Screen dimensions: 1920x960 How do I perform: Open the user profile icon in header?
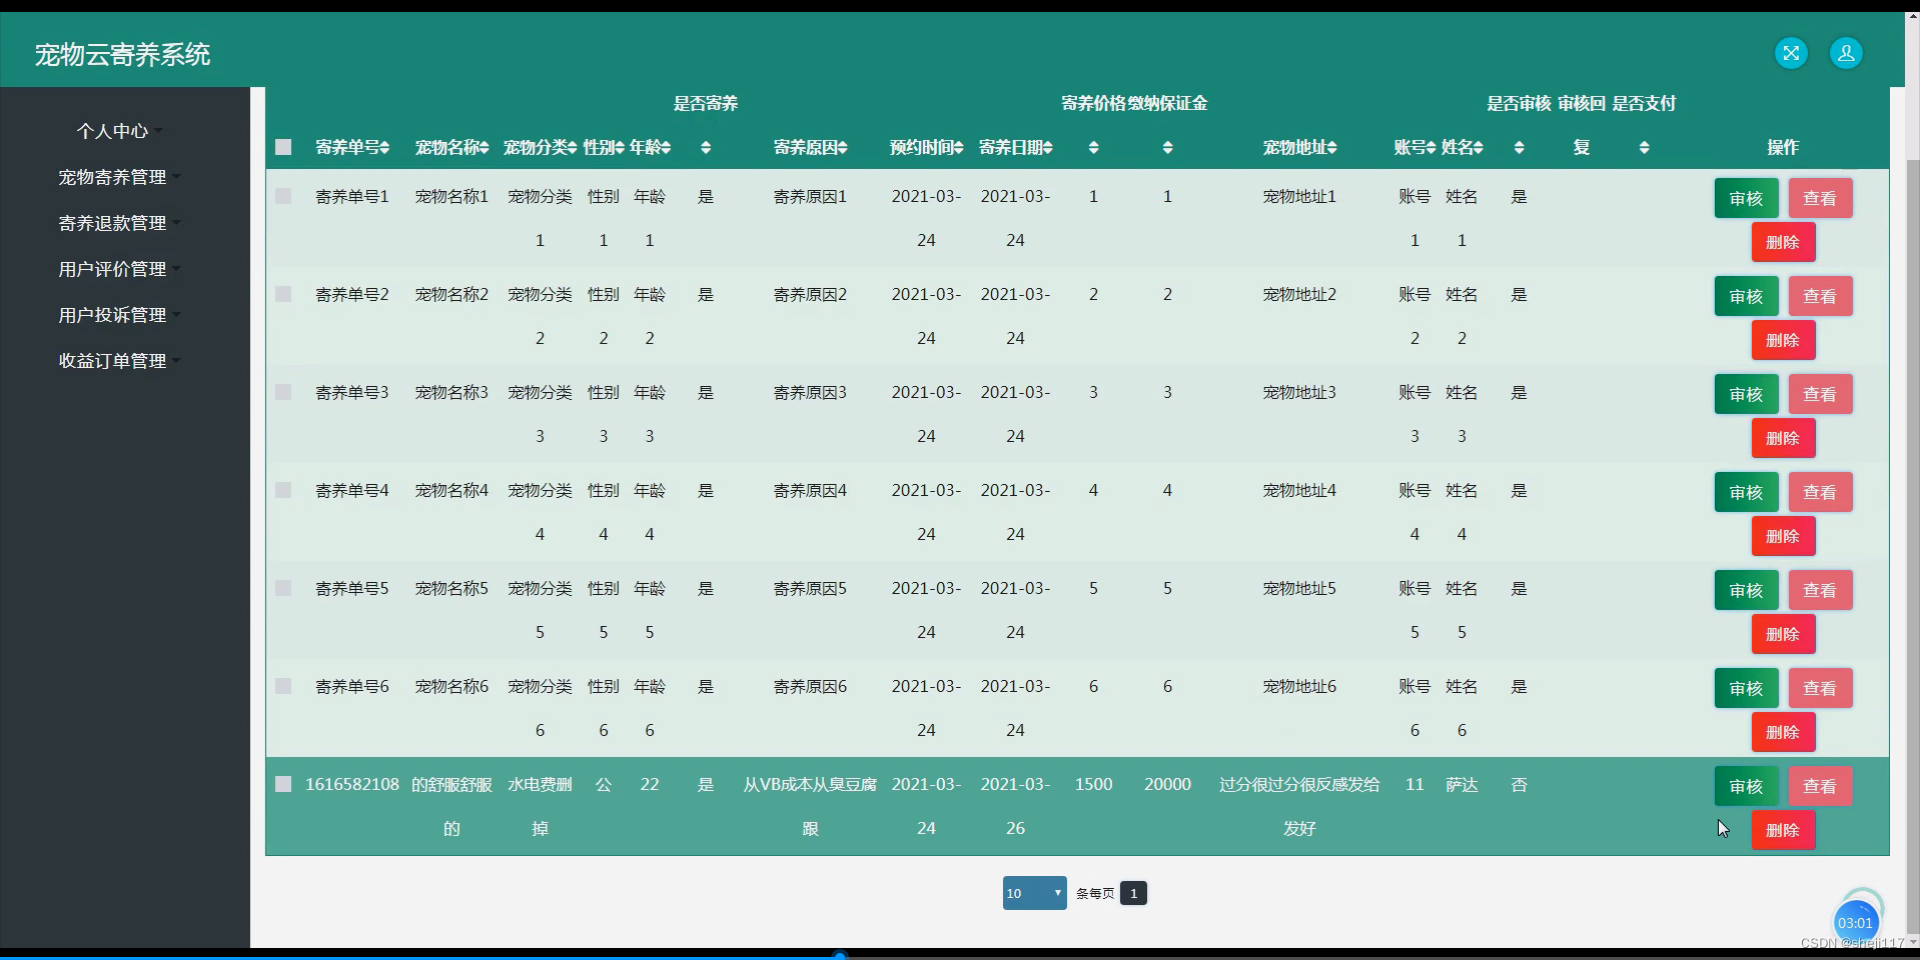tap(1846, 53)
